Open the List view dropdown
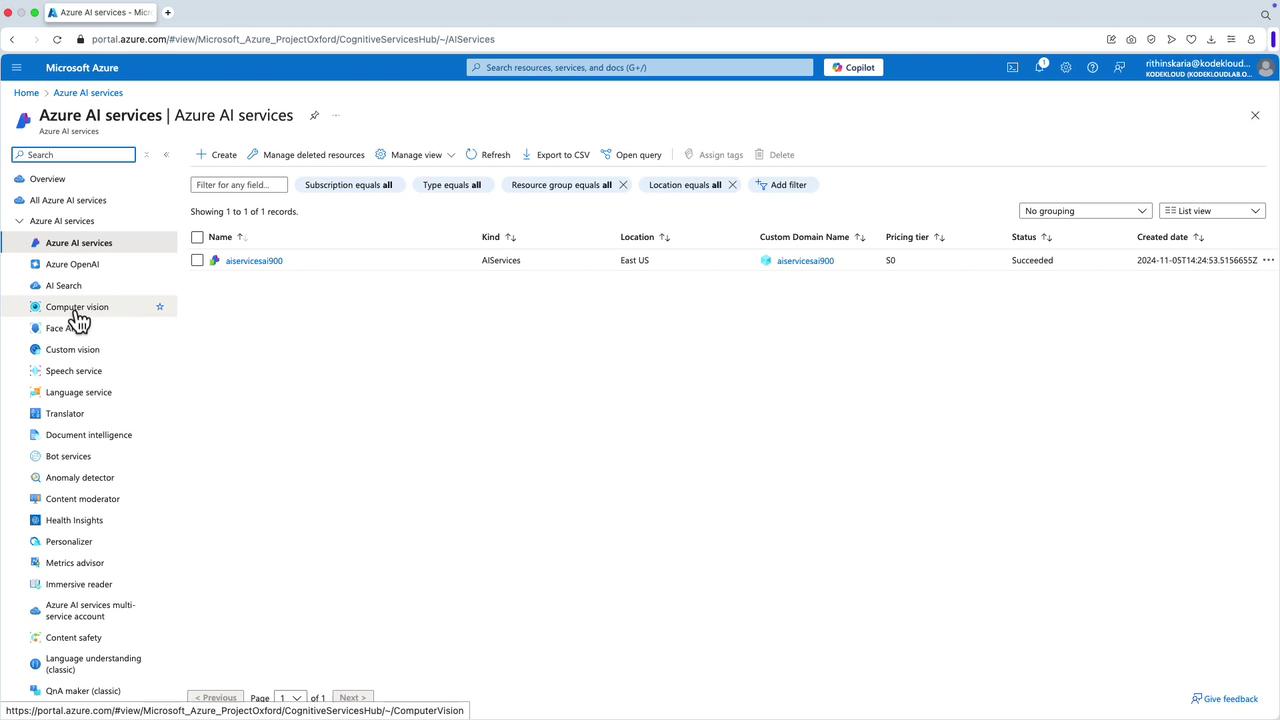 (x=1212, y=211)
